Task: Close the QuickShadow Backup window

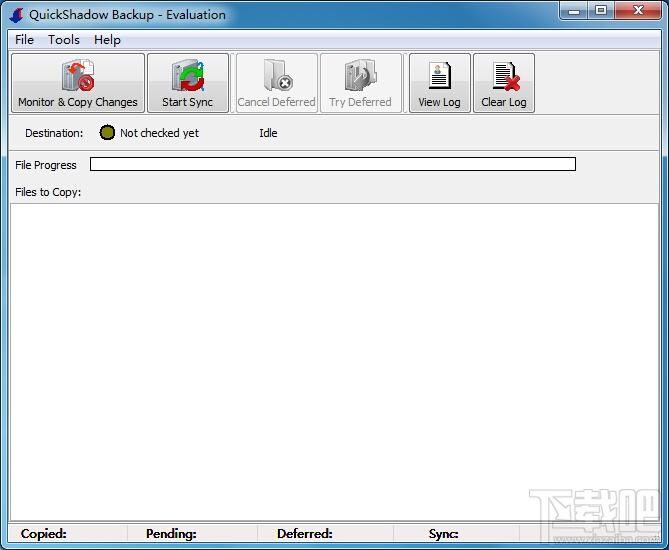Action: [638, 11]
